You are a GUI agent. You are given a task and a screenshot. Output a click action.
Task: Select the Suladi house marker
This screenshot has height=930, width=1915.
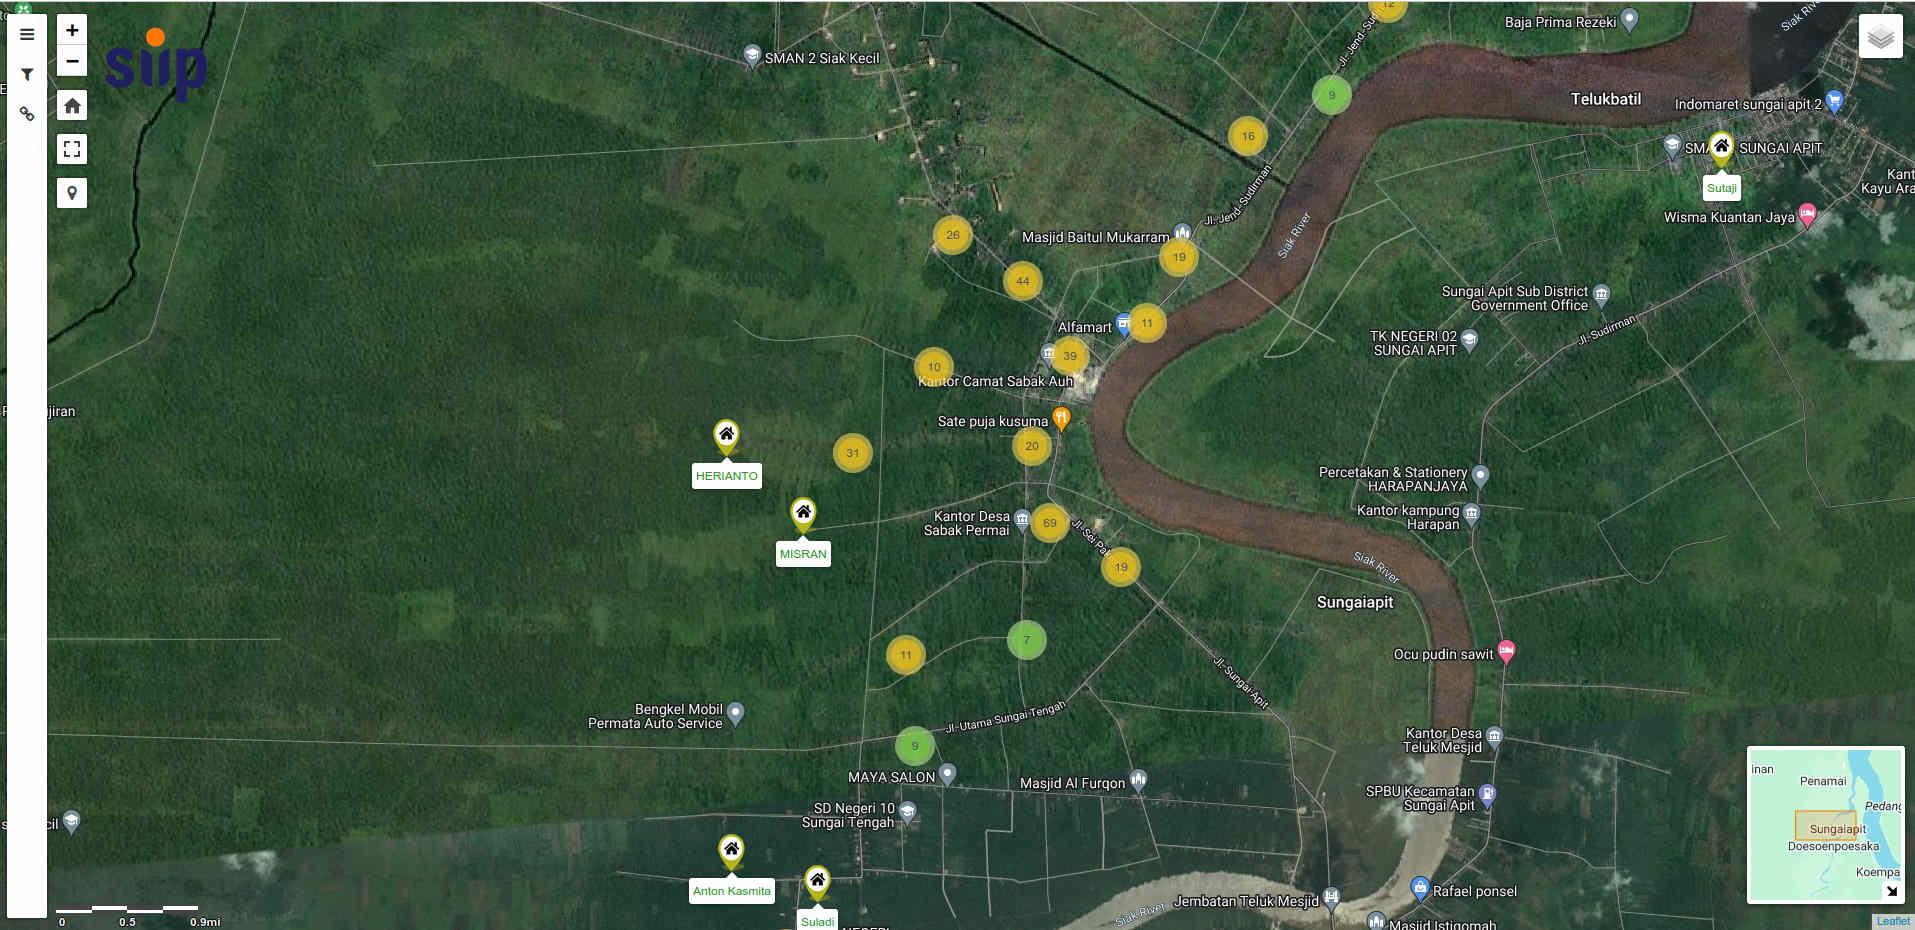pos(817,882)
